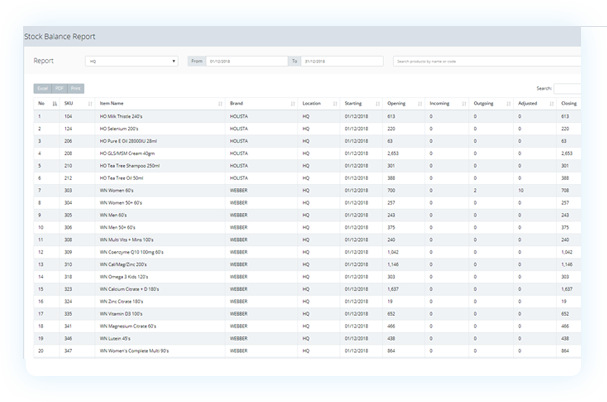Click the Outgoing column sort icon

click(x=508, y=103)
